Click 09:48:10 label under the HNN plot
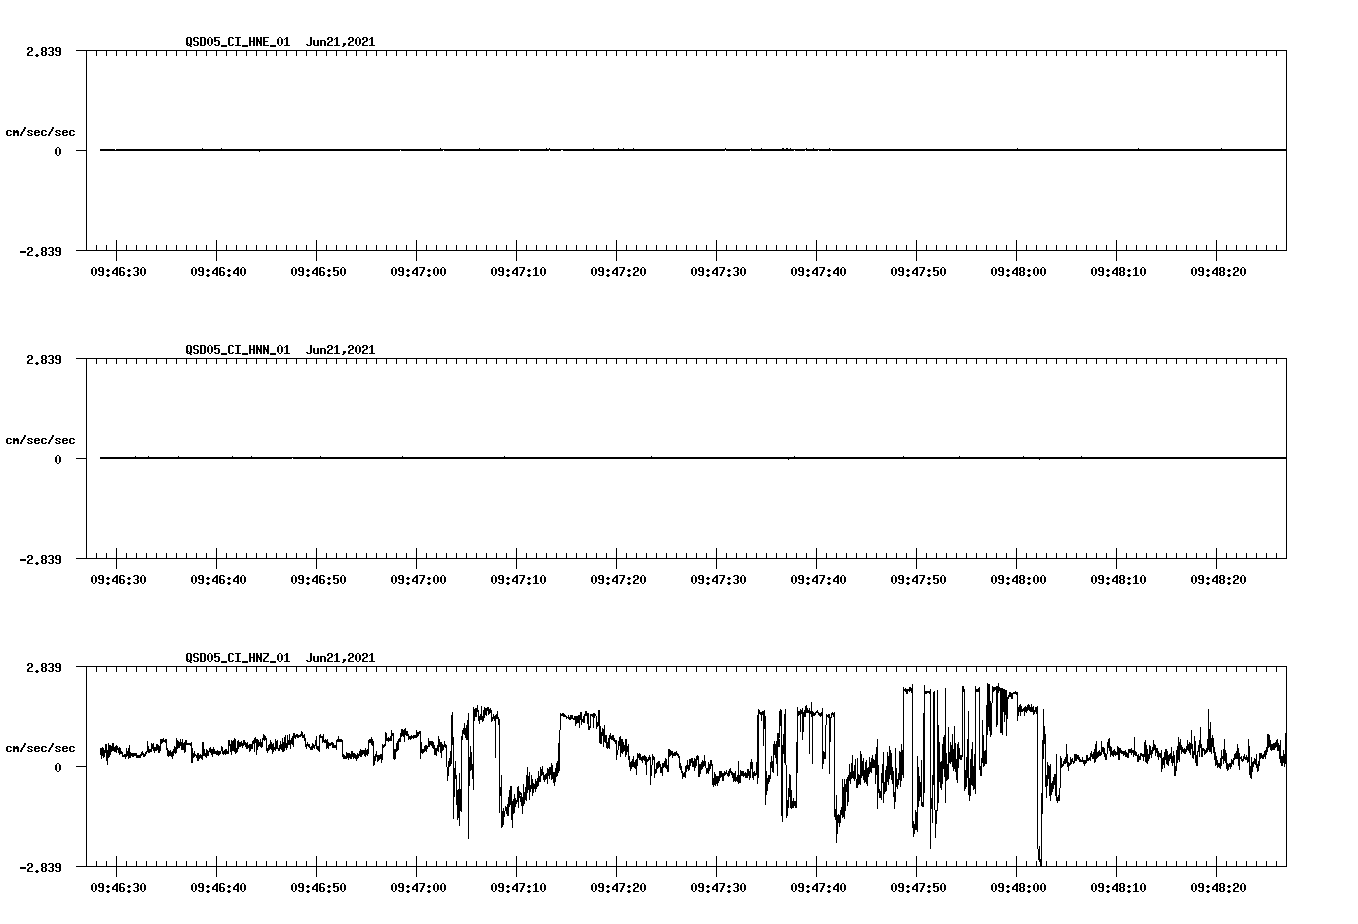Viewport: 1358px width, 924px height. click(1118, 580)
